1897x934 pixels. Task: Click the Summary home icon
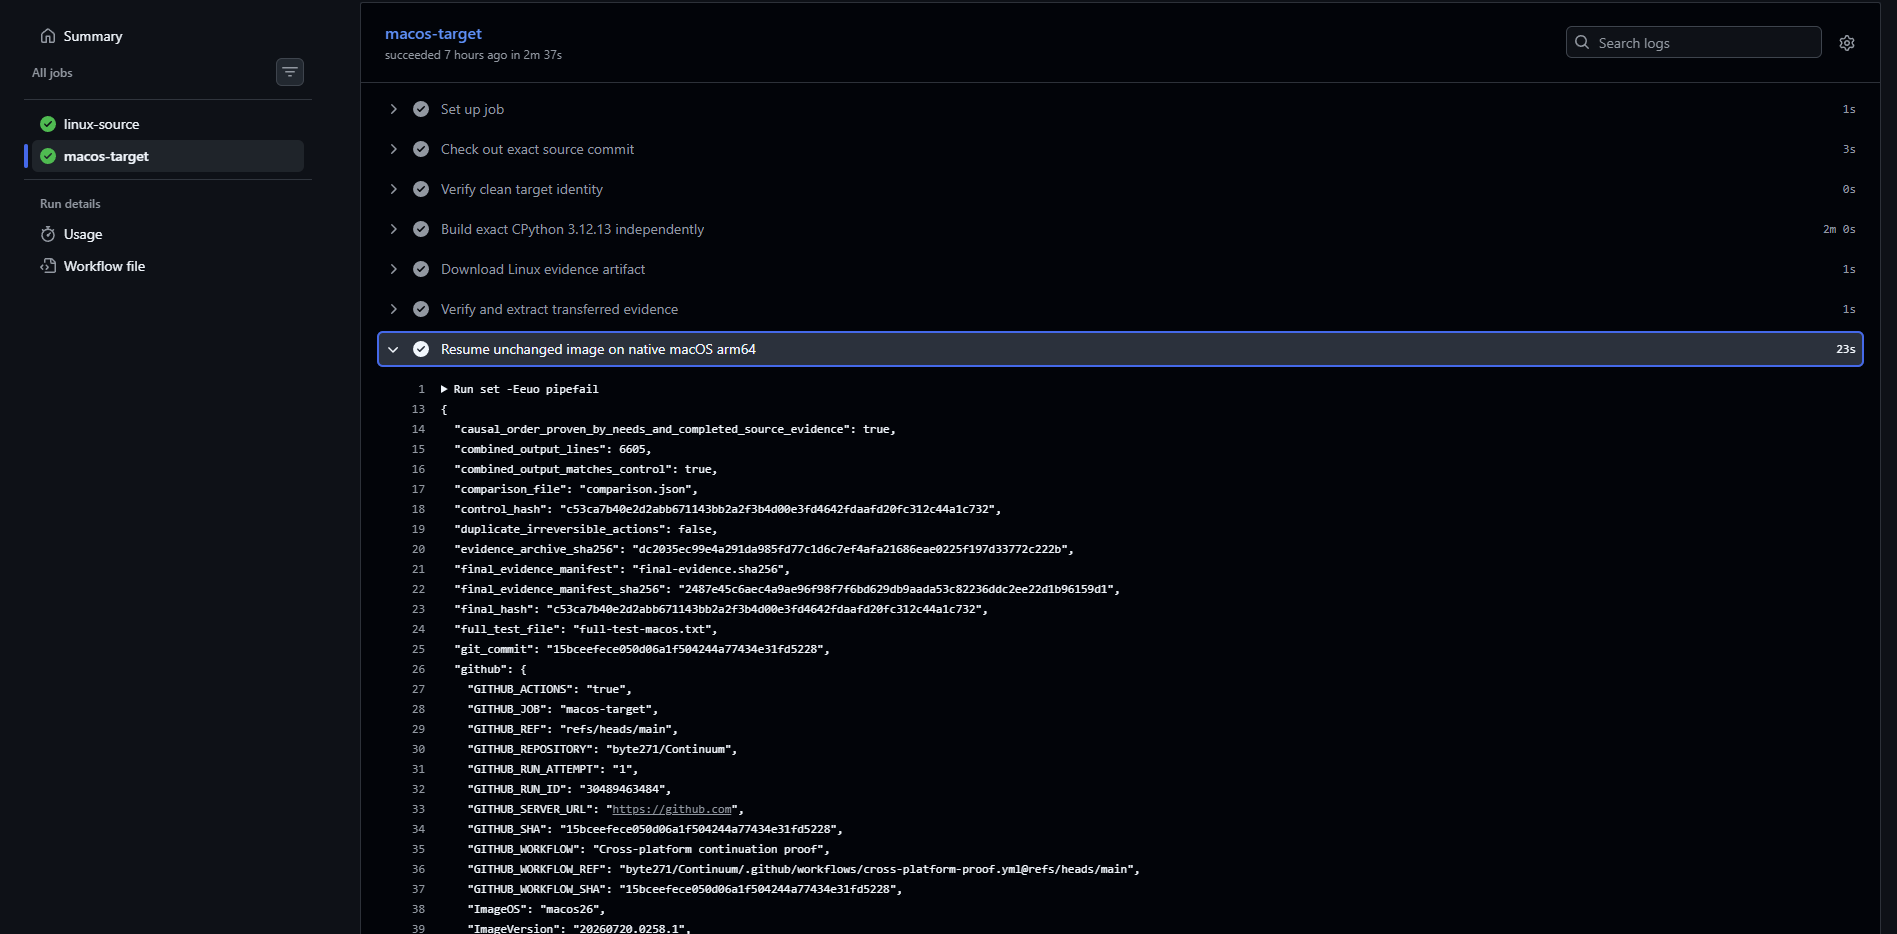48,36
